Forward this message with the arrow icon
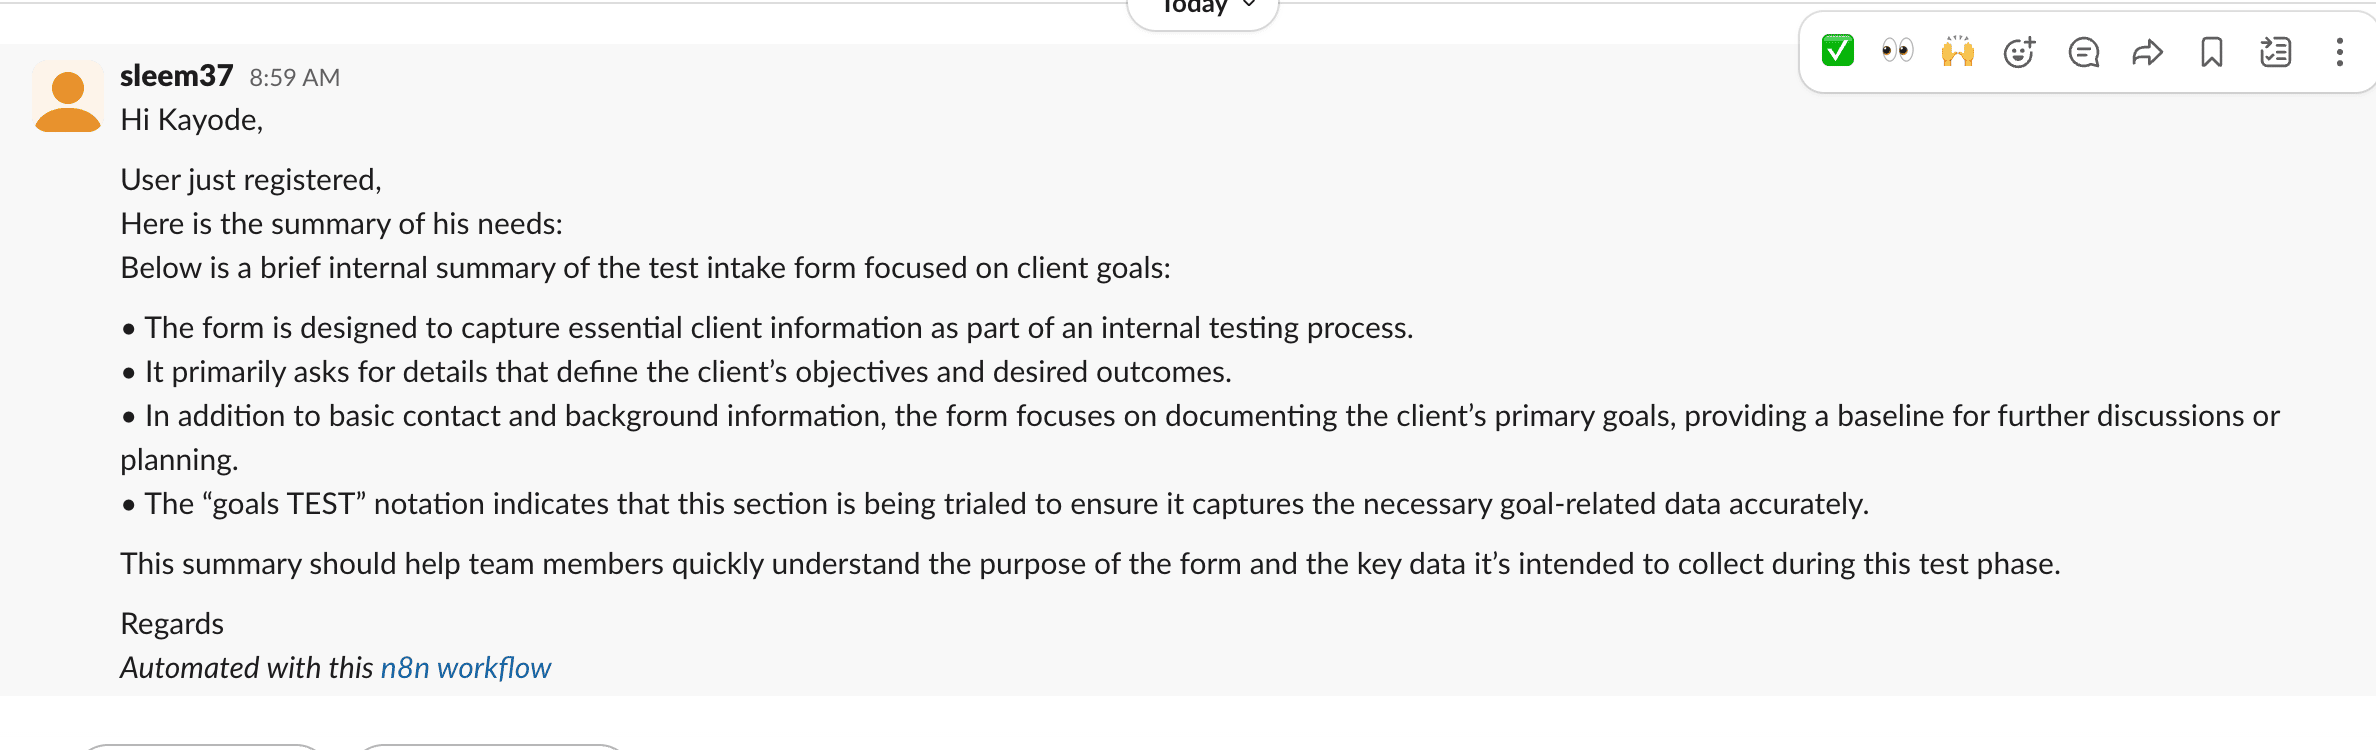2376x750 pixels. point(2148,51)
